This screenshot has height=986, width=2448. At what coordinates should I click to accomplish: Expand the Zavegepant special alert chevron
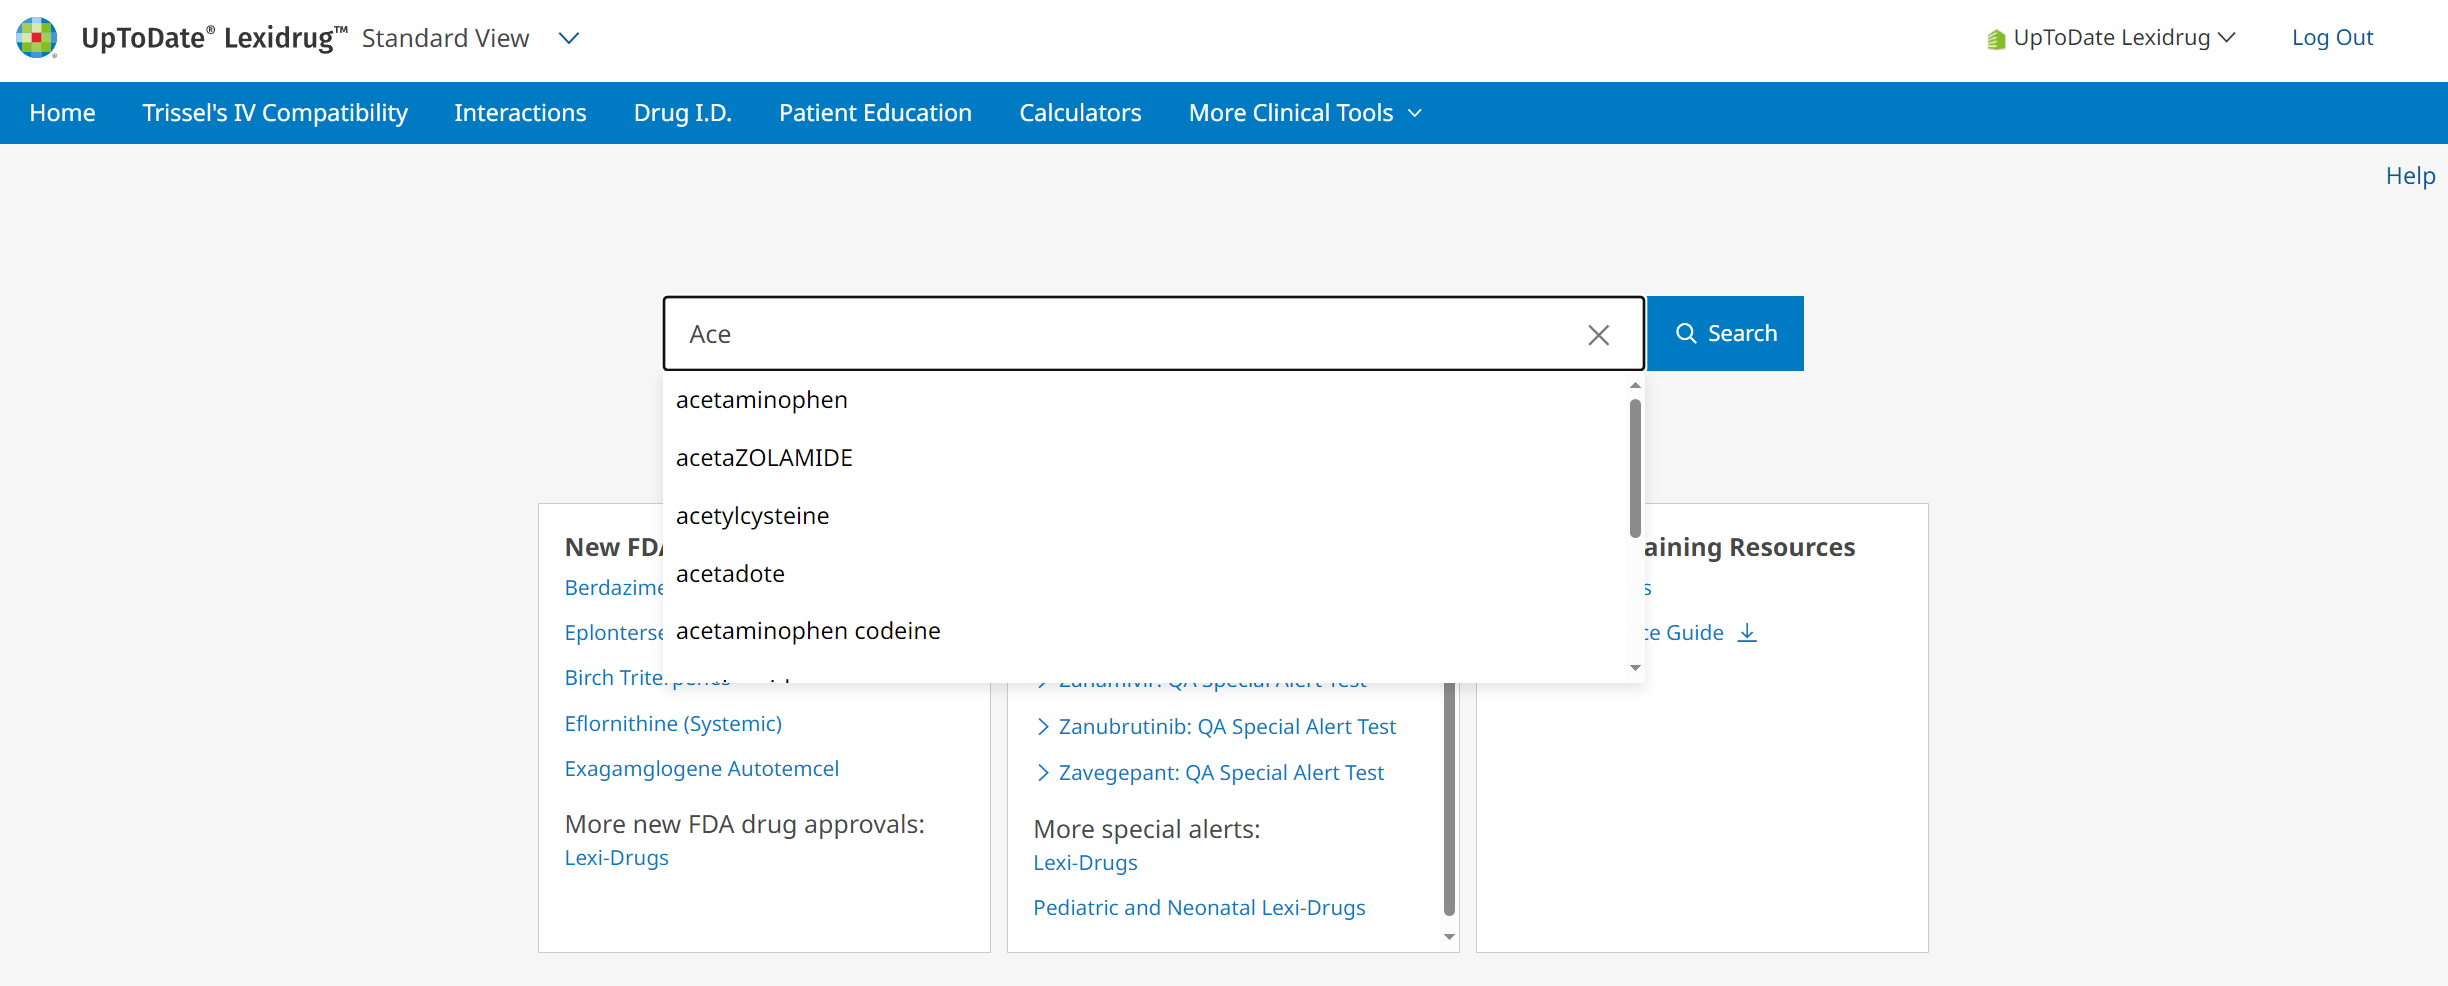click(x=1043, y=773)
